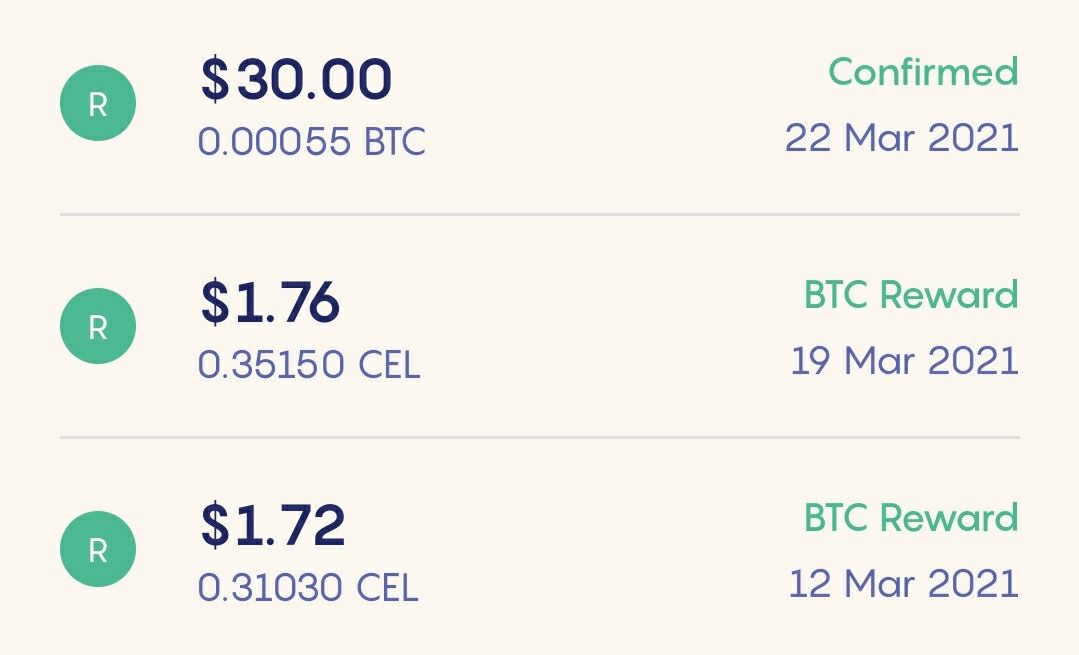
Task: Open the 22 Mar 2021 date entry
Action: pyautogui.click(x=902, y=138)
